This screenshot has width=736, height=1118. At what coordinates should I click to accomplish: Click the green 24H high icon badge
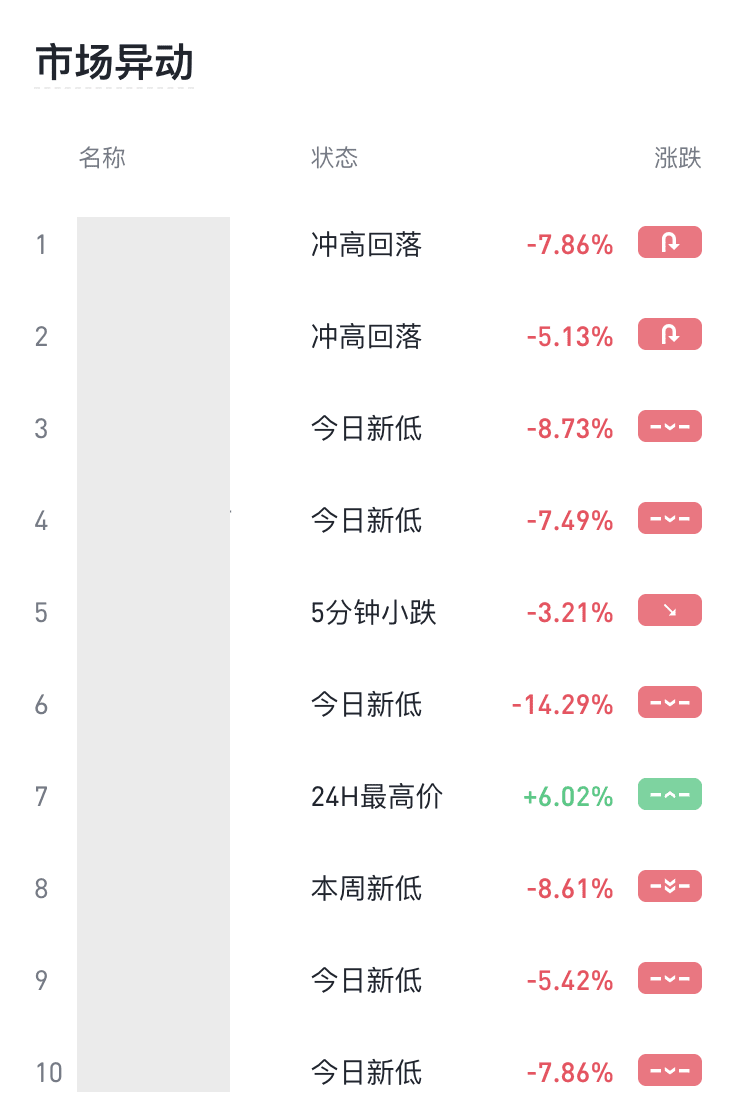point(669,795)
